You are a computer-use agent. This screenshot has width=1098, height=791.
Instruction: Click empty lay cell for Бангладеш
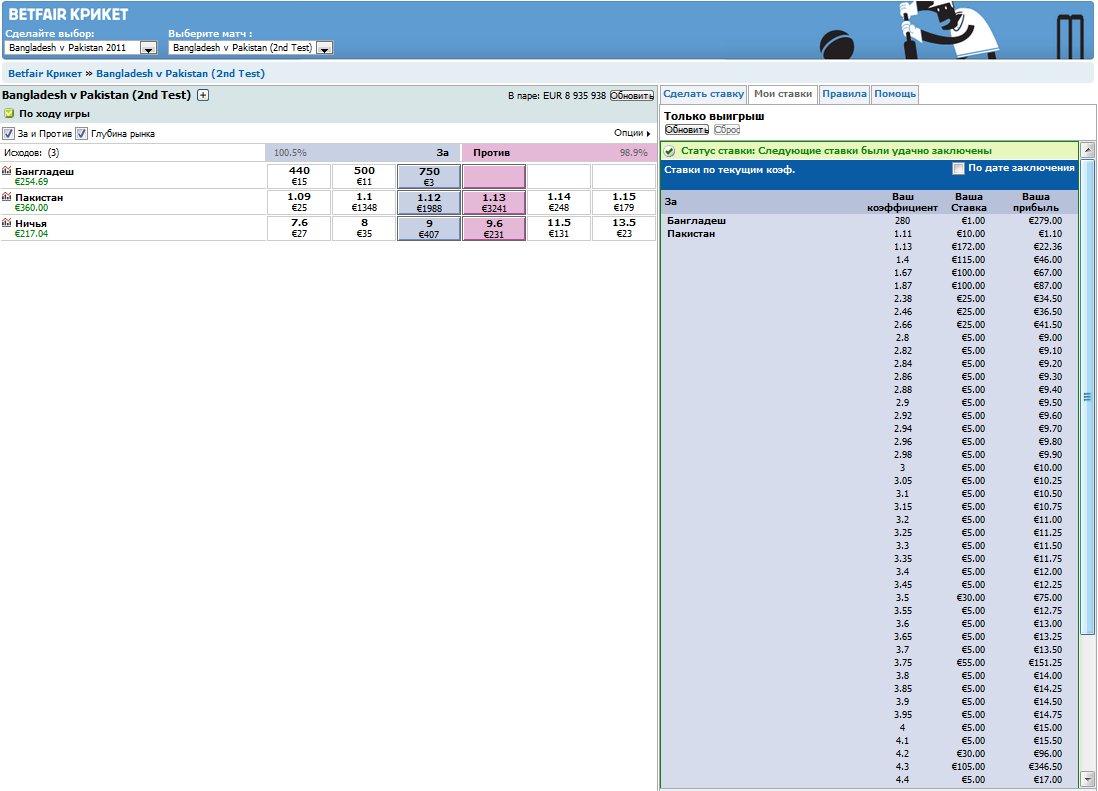[x=494, y=176]
